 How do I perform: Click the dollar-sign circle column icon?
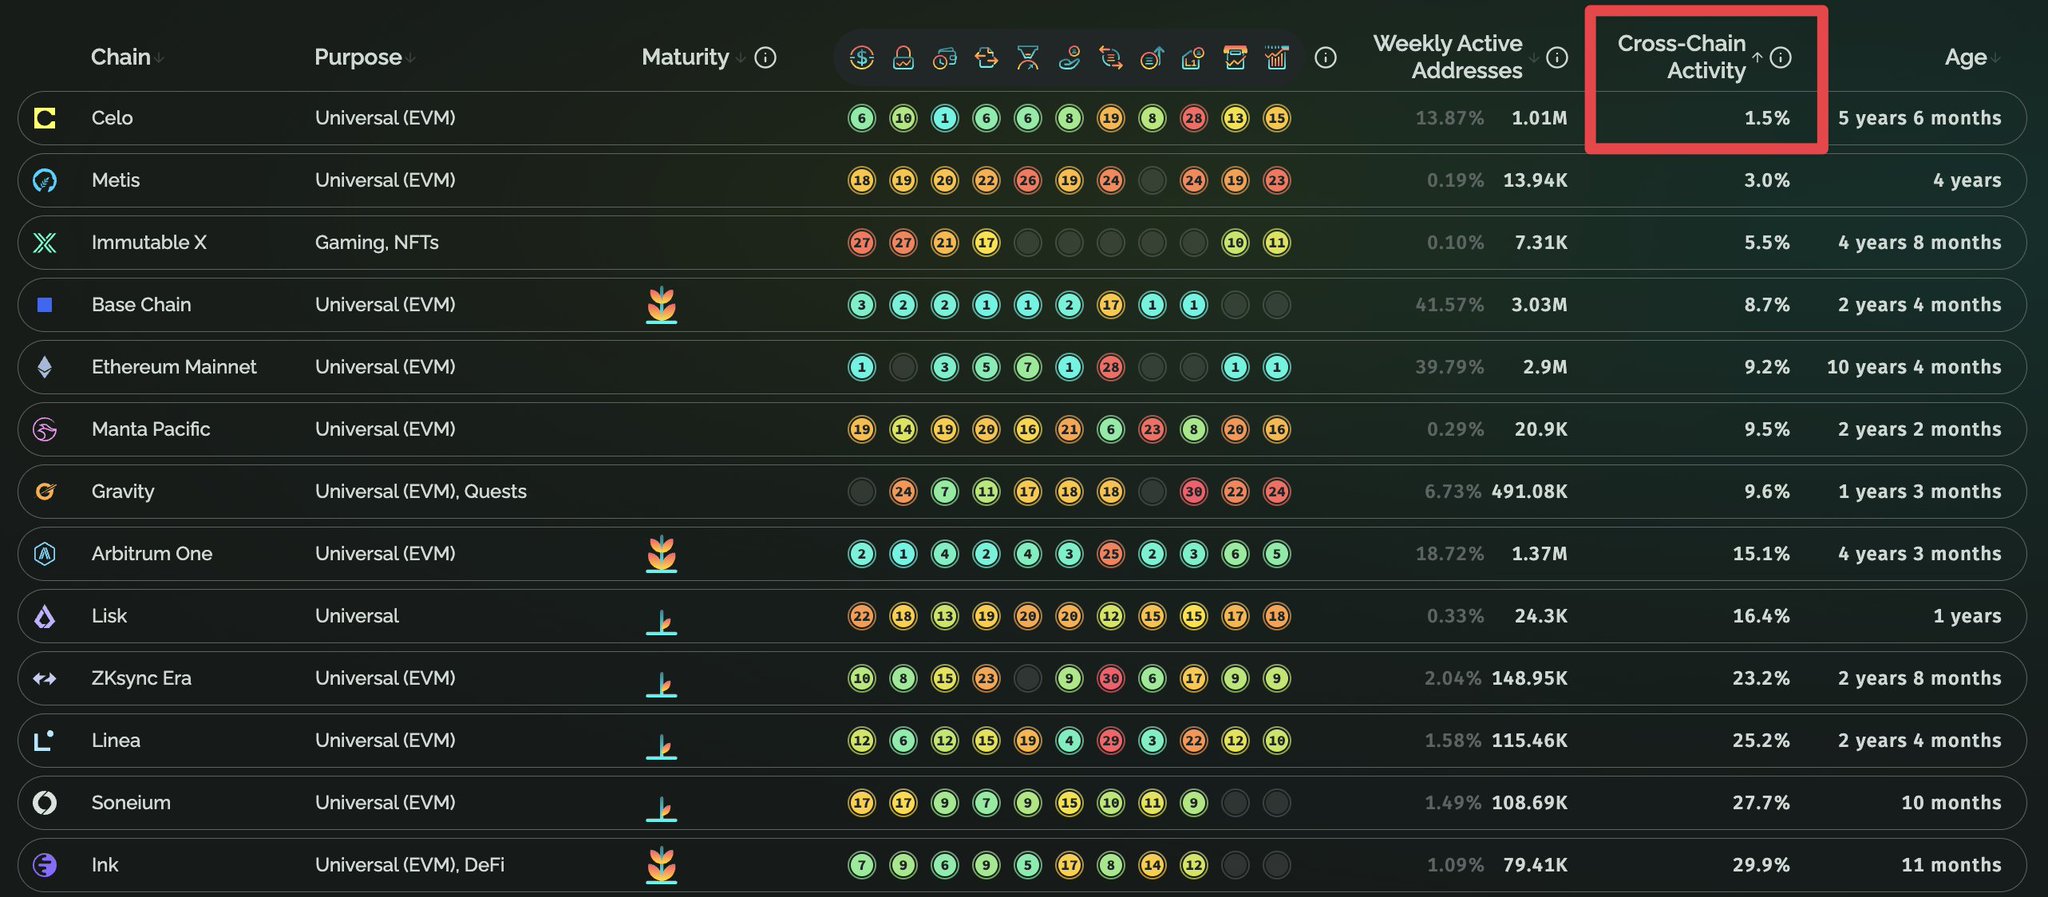(x=862, y=58)
